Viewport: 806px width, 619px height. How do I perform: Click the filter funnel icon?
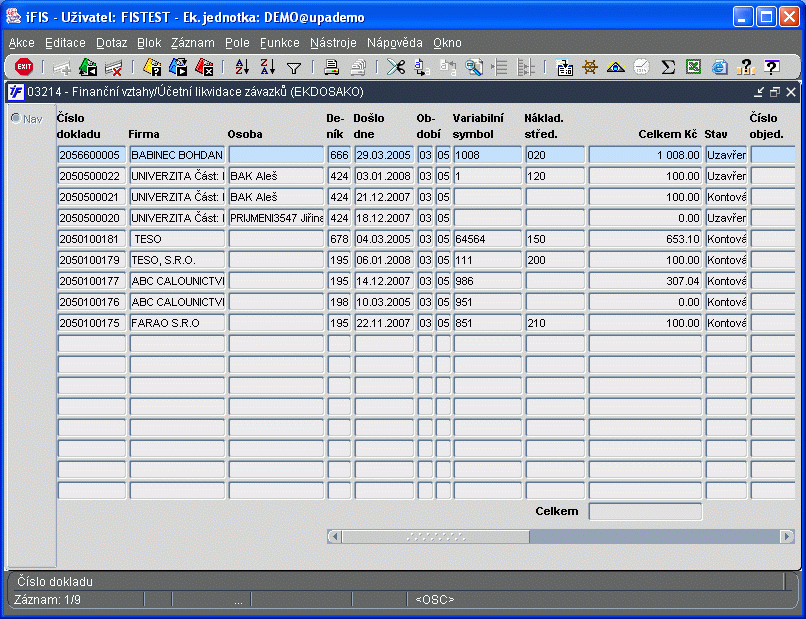294,68
